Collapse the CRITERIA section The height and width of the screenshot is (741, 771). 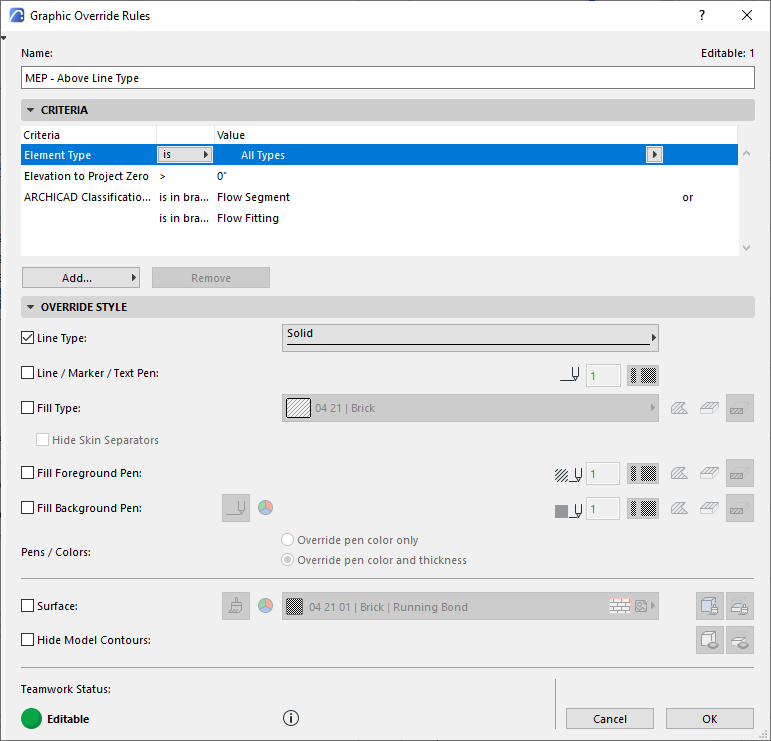point(30,110)
